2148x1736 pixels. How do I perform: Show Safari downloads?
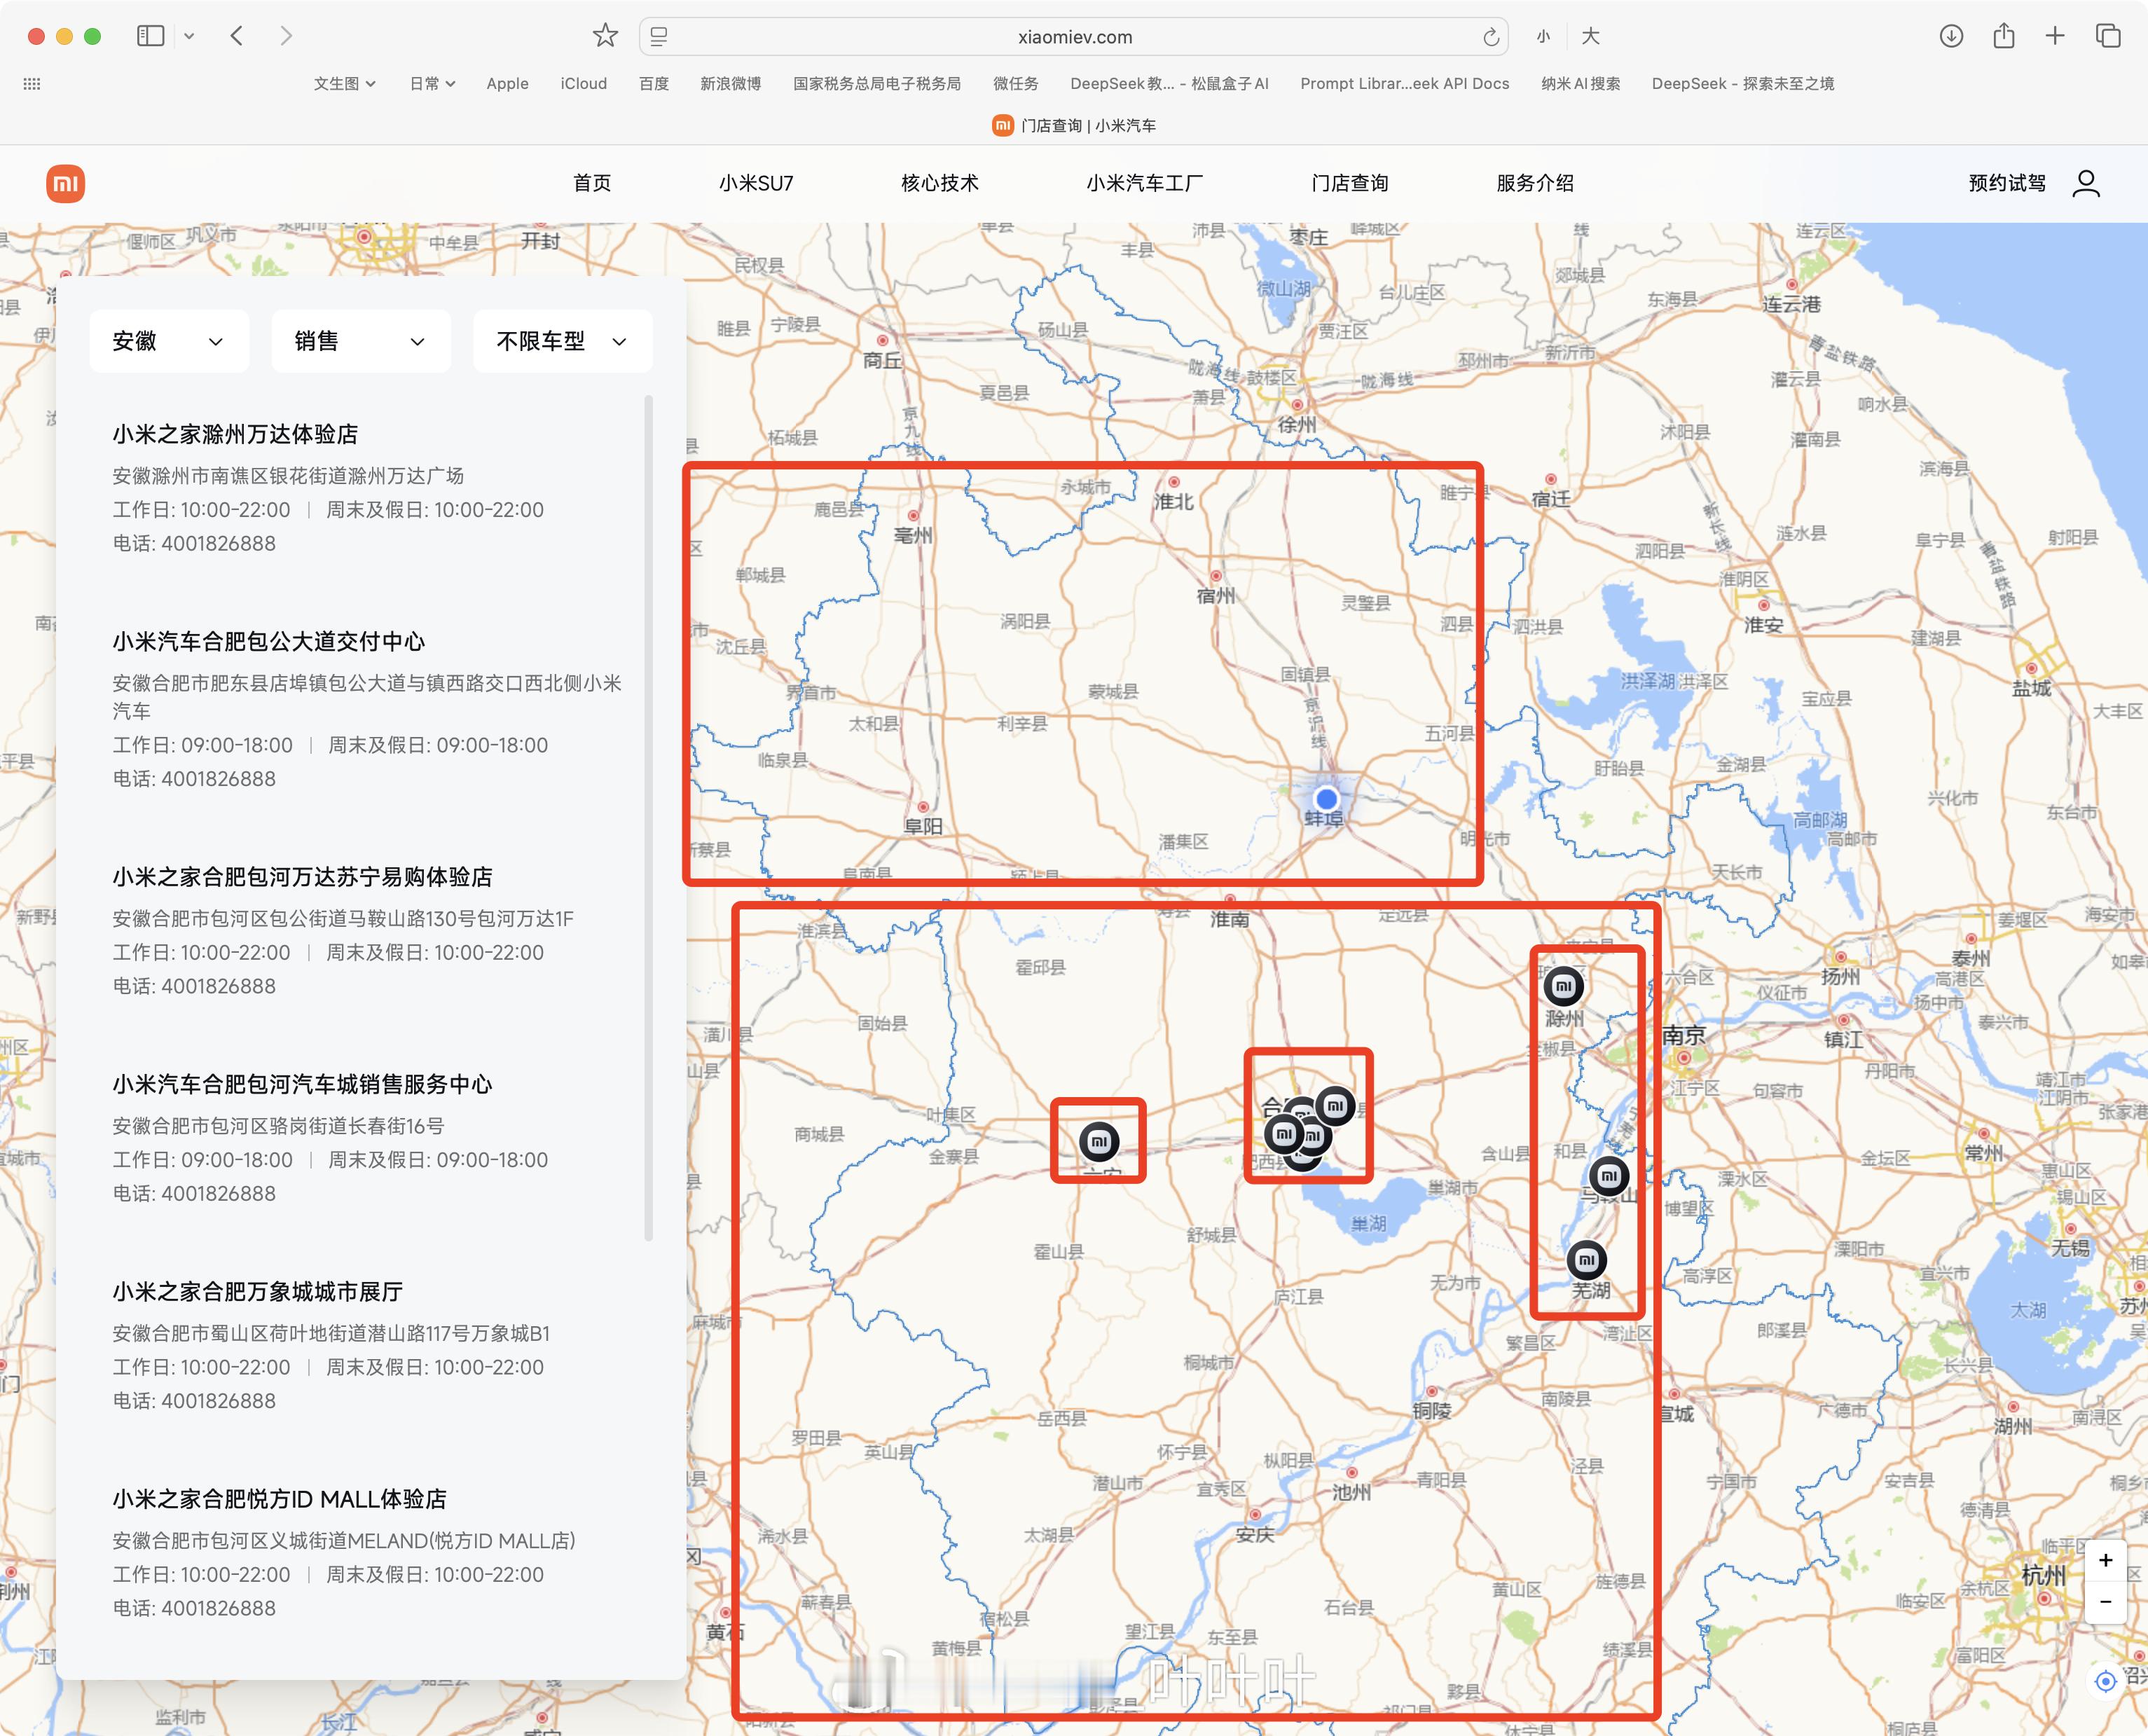(x=1951, y=36)
